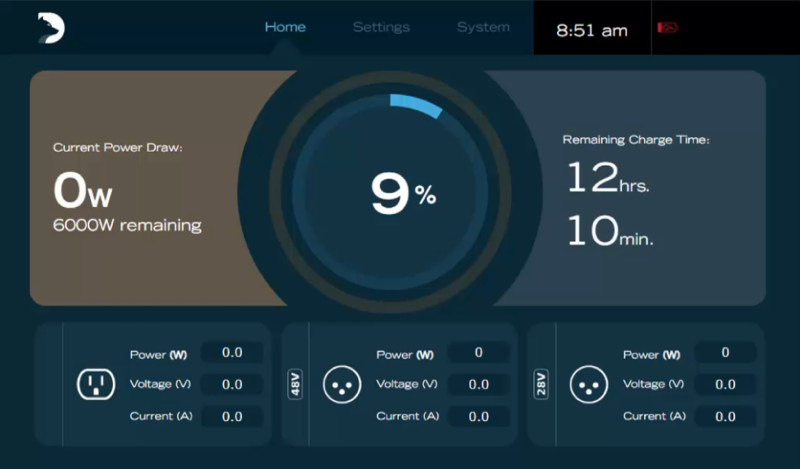Select the AC outlet Power (W) field
Screen dimensions: 800x469
(x=232, y=352)
